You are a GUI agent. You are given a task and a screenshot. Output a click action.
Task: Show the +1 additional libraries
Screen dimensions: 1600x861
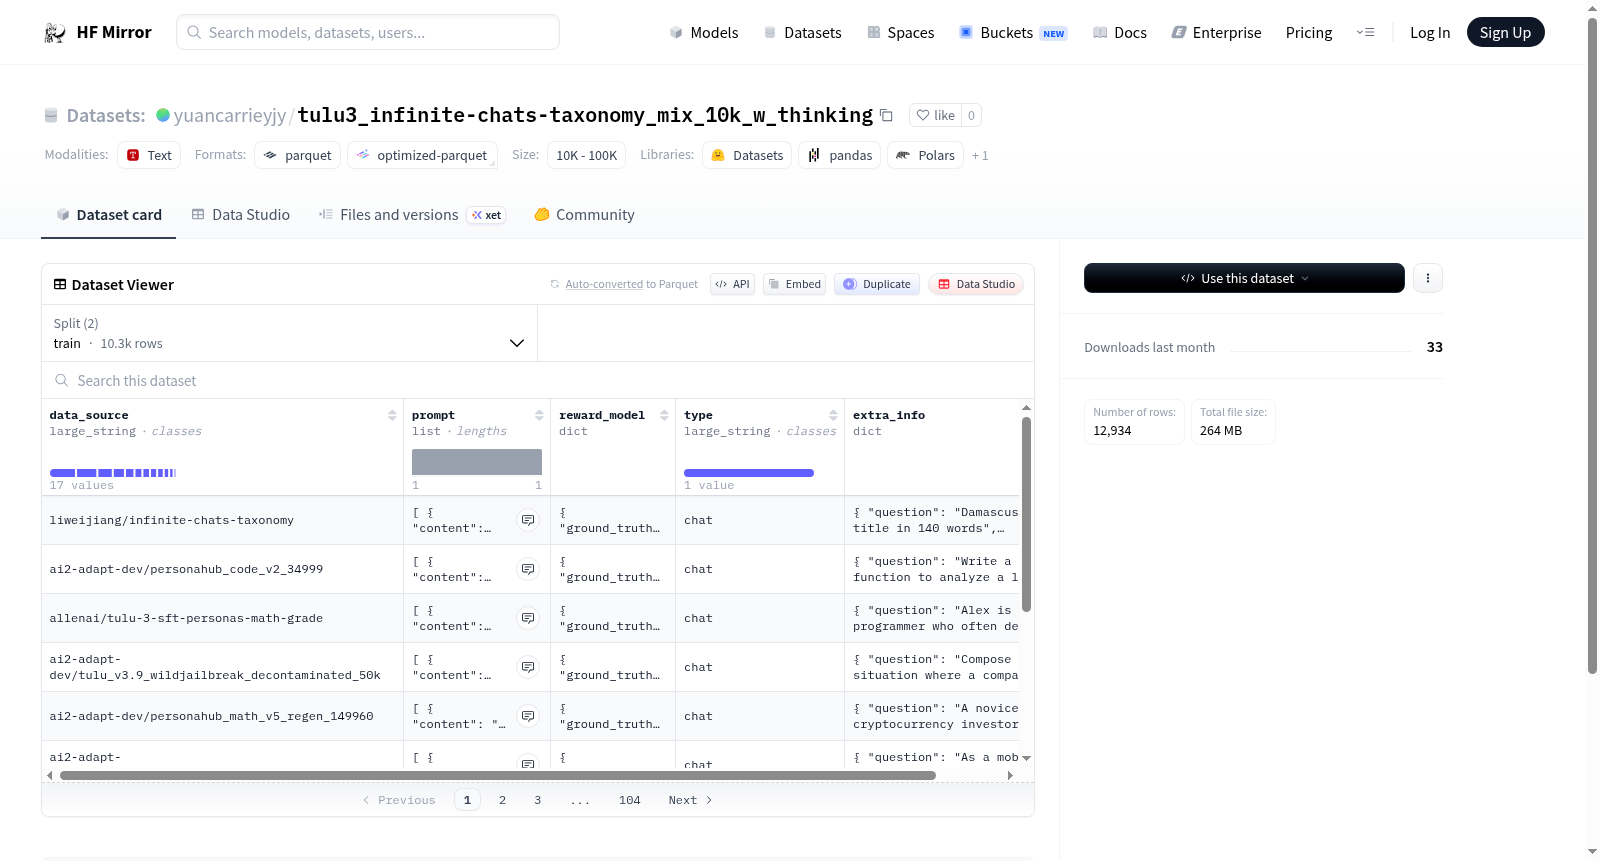(x=980, y=155)
